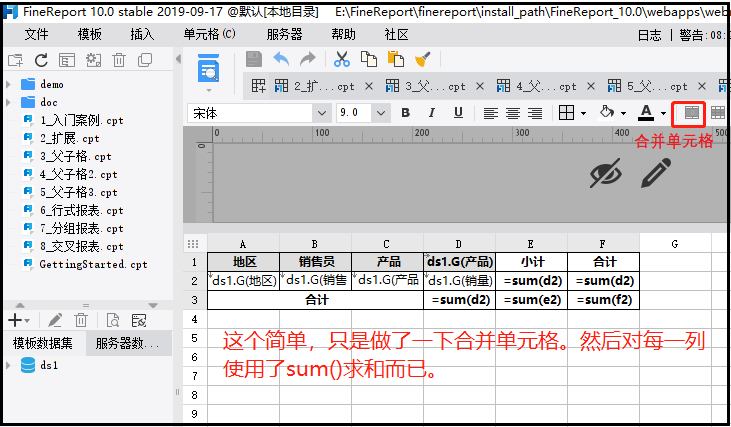Viewport: 731px width, 427px height.
Task: Open the font size dropdown
Action: 381,113
